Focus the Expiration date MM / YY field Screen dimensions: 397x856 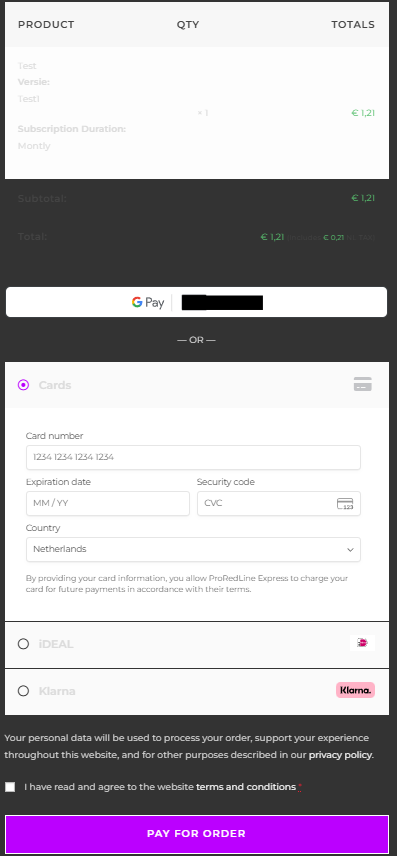coord(108,503)
